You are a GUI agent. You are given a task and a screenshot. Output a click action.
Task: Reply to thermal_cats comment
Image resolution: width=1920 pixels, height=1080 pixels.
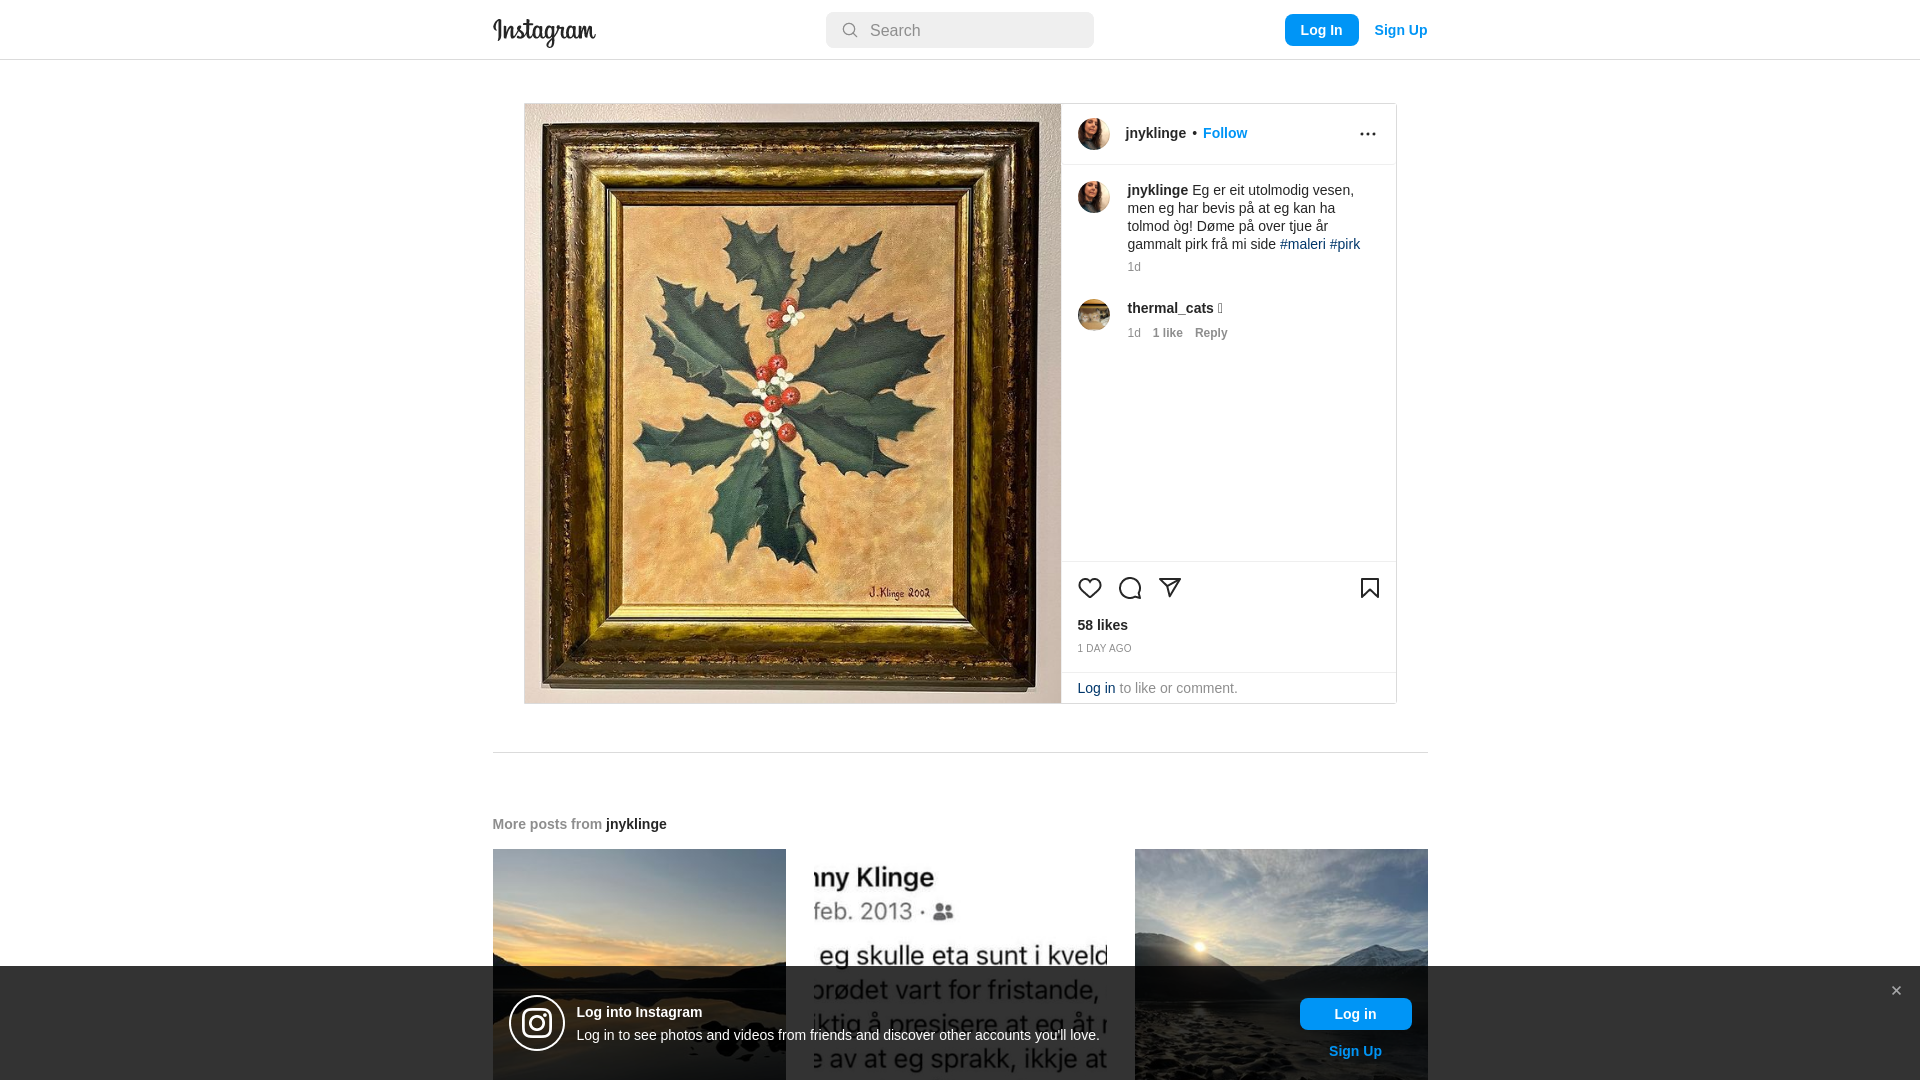click(x=1211, y=333)
